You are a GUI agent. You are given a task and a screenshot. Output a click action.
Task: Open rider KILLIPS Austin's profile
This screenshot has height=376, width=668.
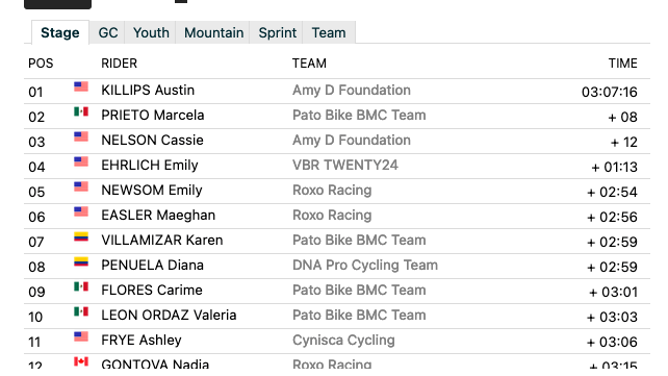pyautogui.click(x=148, y=90)
